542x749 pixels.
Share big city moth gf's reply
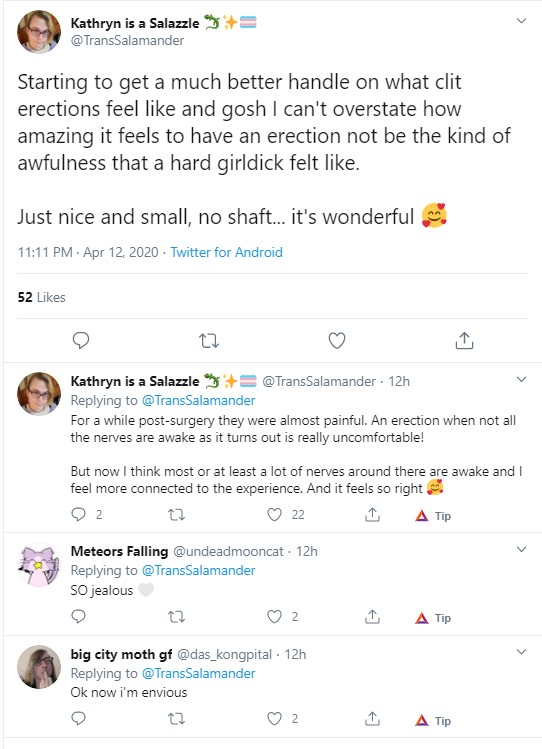(372, 718)
